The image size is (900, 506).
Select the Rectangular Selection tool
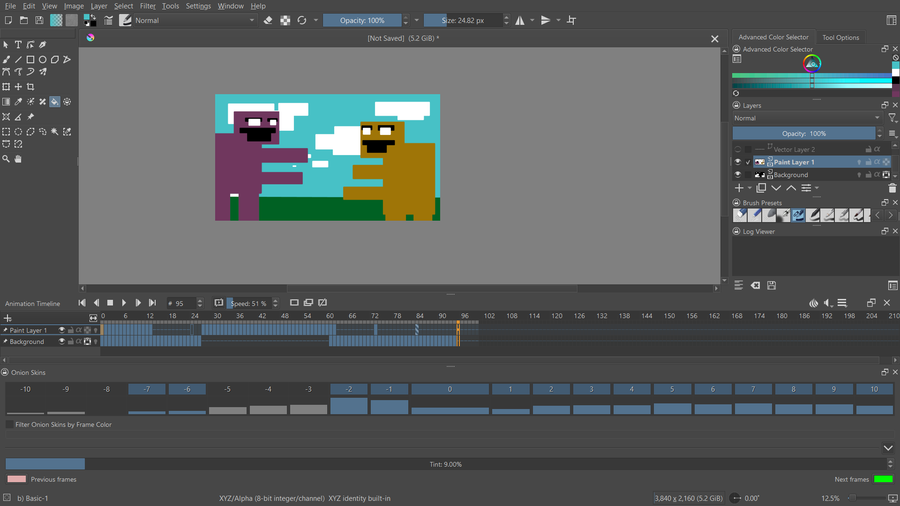pos(6,131)
